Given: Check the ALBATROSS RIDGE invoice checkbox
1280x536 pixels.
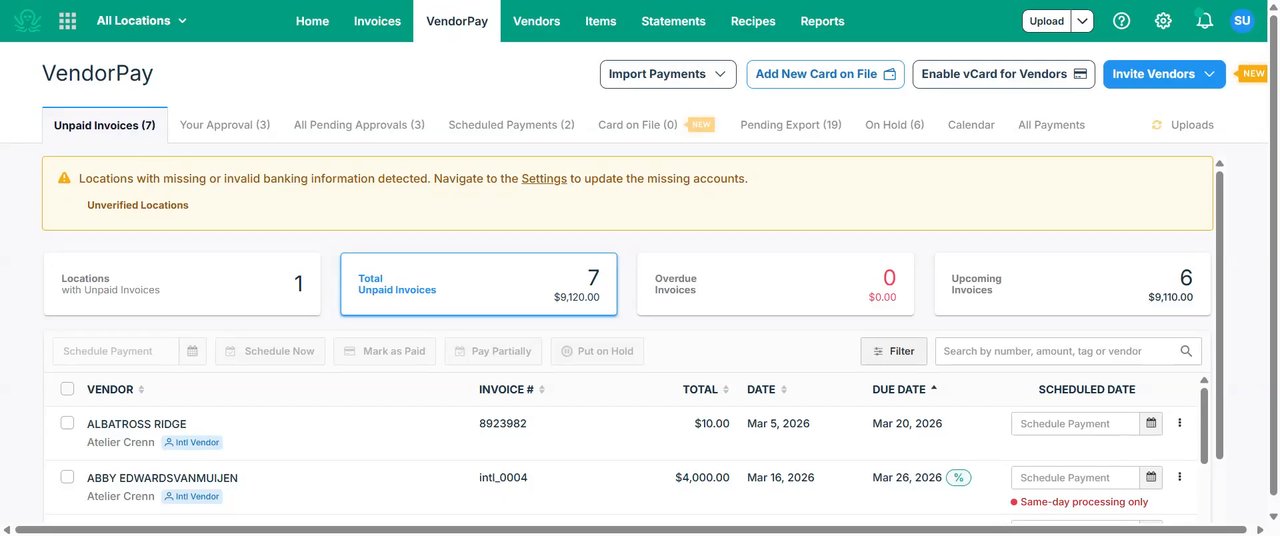Looking at the screenshot, I should click(67, 423).
